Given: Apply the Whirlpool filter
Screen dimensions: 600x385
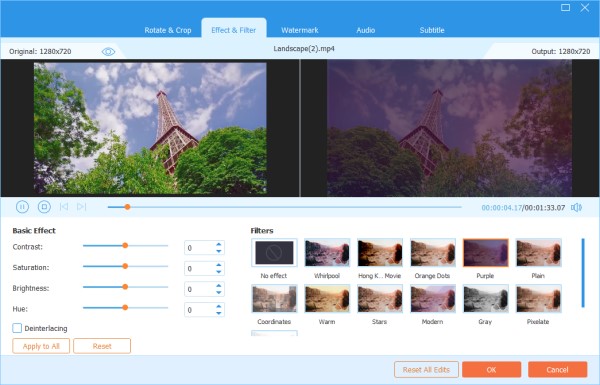Looking at the screenshot, I should [x=327, y=253].
